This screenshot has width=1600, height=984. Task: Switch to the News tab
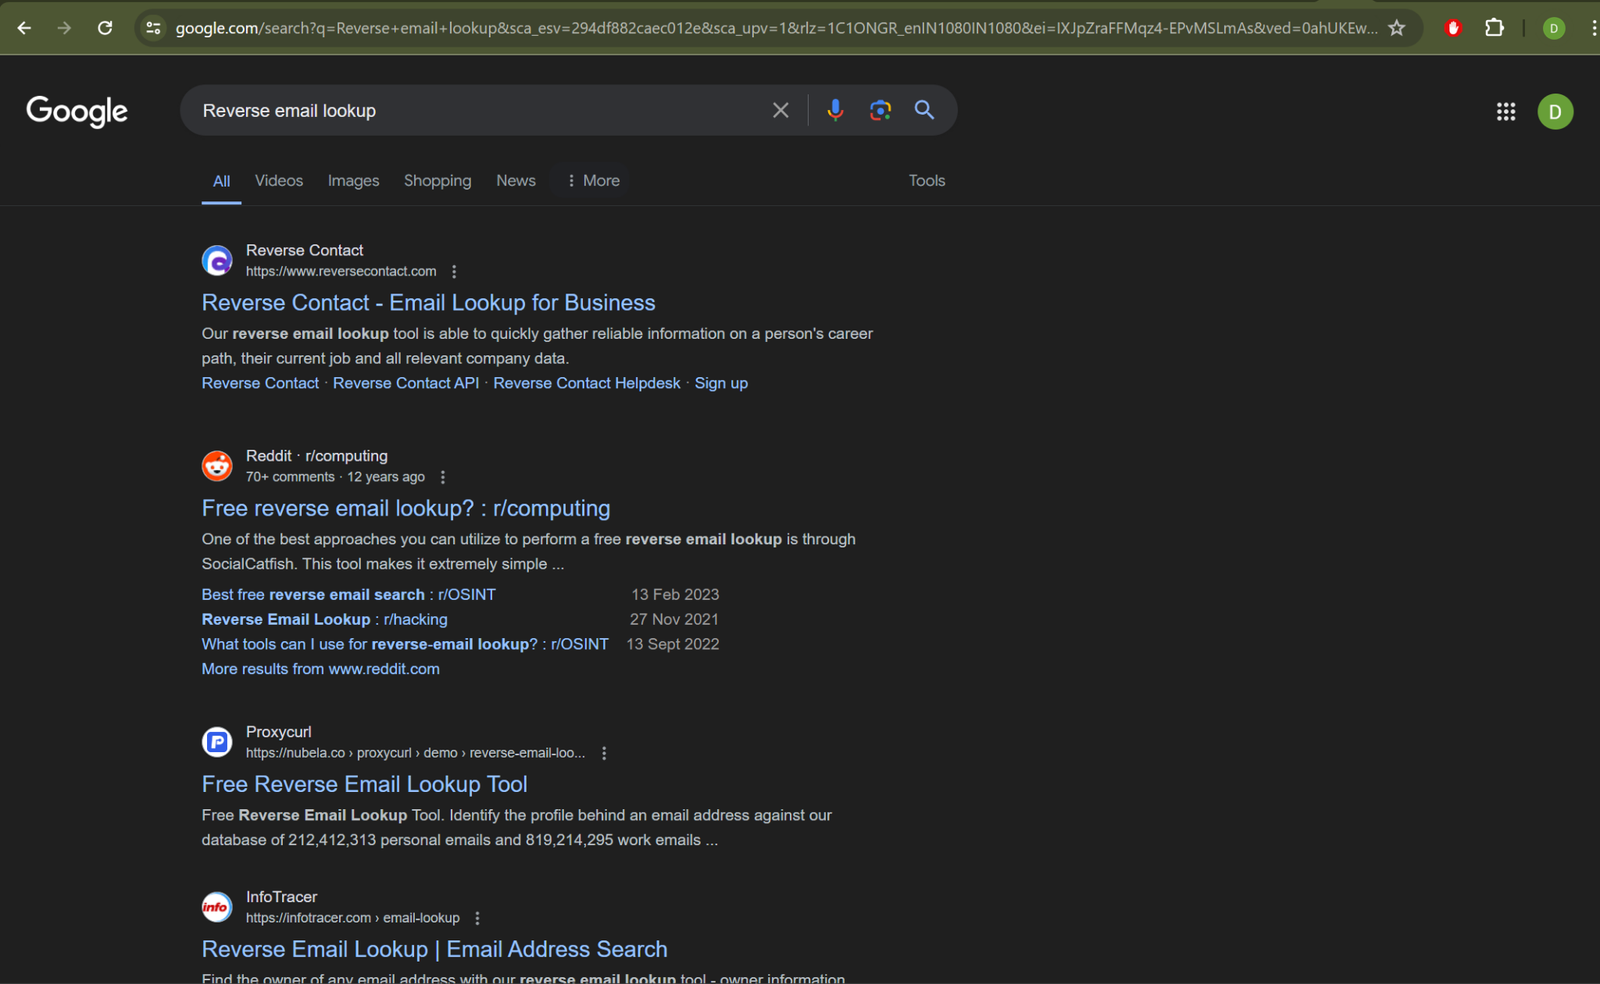515,180
